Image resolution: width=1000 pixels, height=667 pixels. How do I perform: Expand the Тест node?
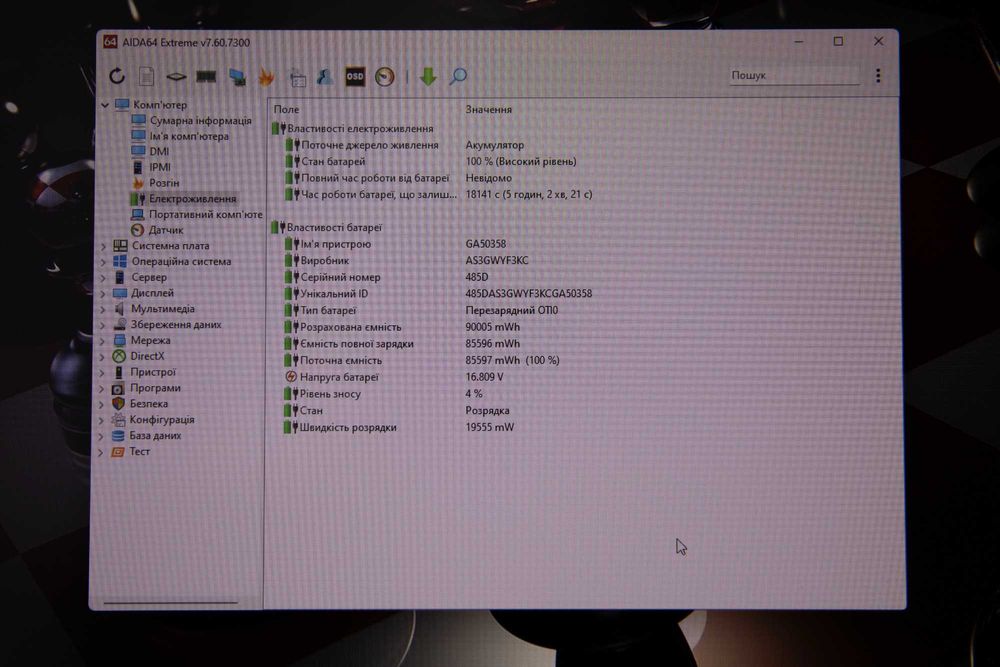coord(101,452)
